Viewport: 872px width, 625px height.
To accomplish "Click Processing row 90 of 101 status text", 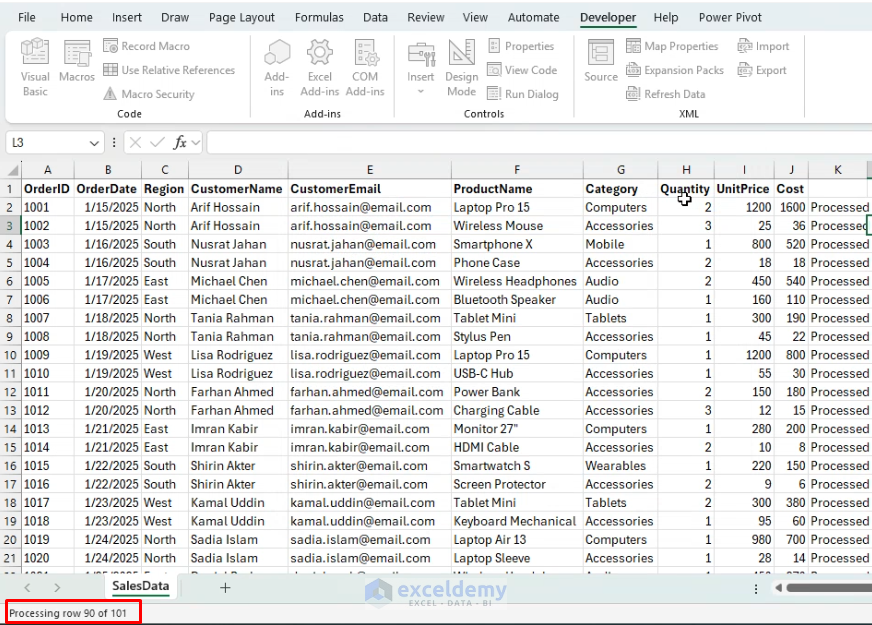I will (68, 613).
